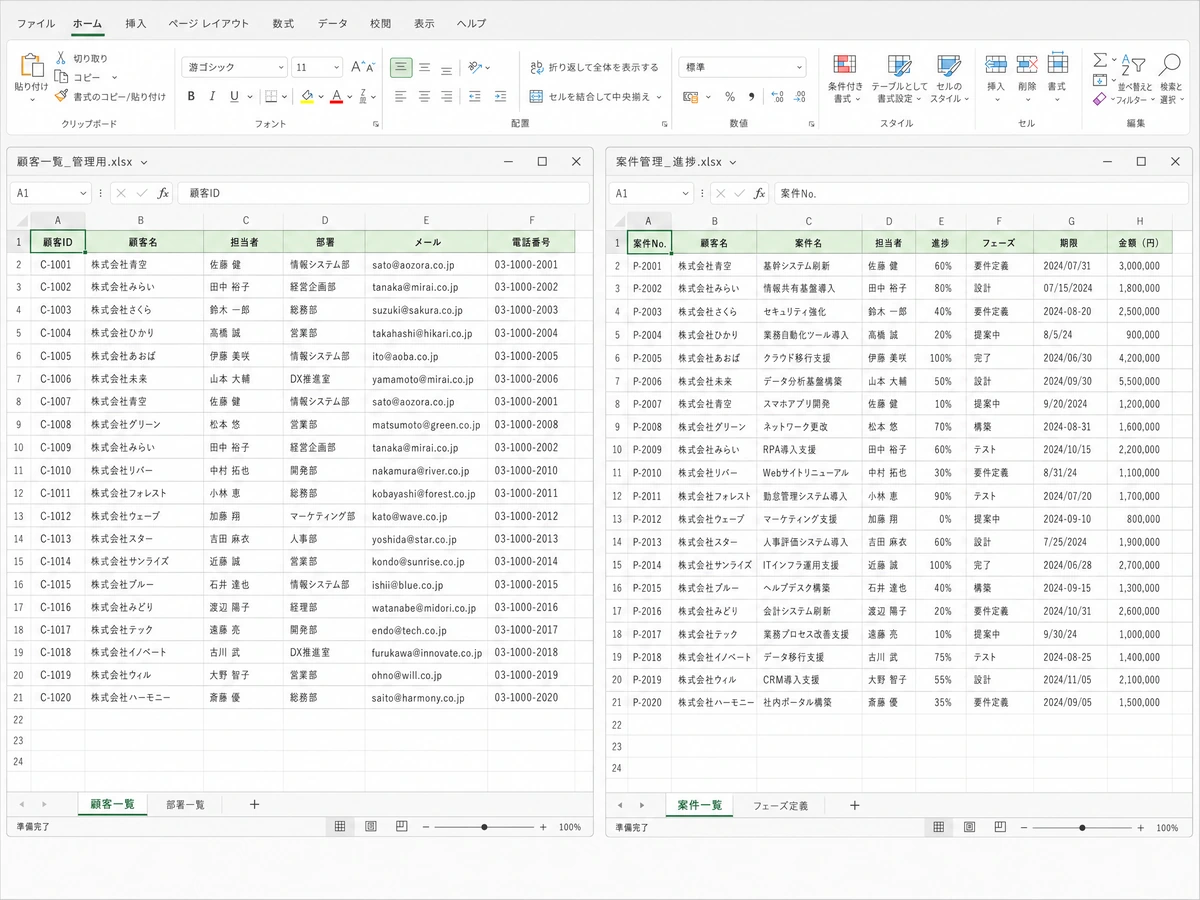1200x900 pixels.
Task: Open the number format dropdown (標準)
Action: point(799,67)
